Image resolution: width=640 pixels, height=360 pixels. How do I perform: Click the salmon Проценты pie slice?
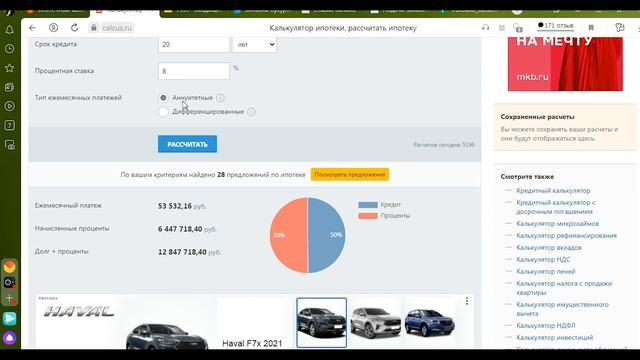click(x=289, y=235)
